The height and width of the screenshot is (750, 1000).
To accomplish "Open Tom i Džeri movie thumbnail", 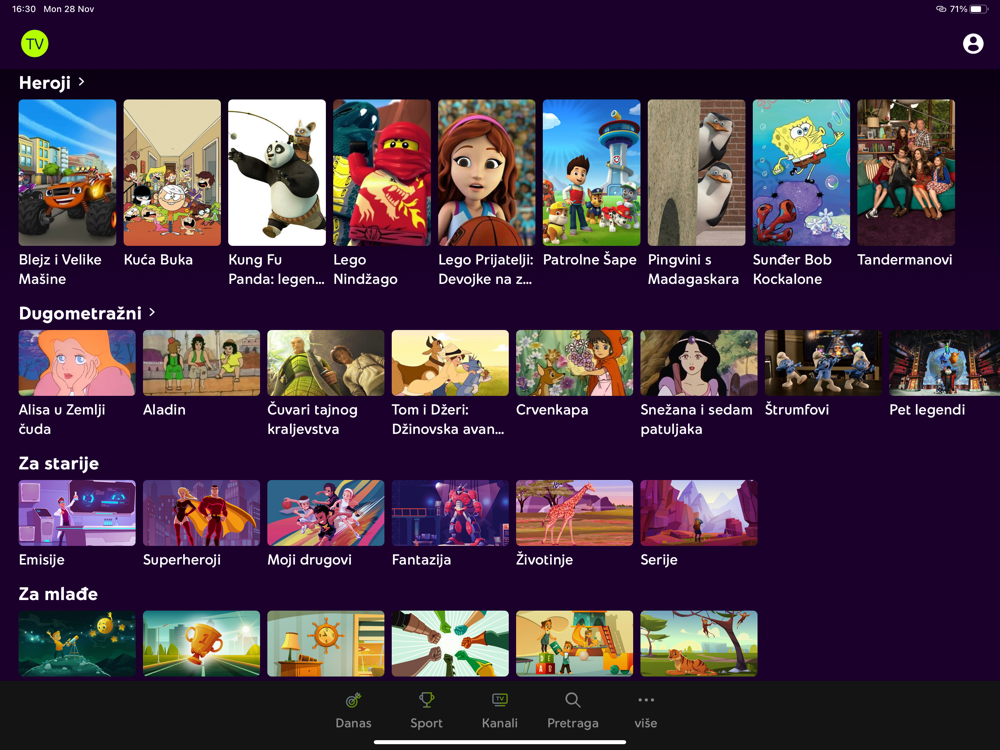I will pyautogui.click(x=450, y=363).
